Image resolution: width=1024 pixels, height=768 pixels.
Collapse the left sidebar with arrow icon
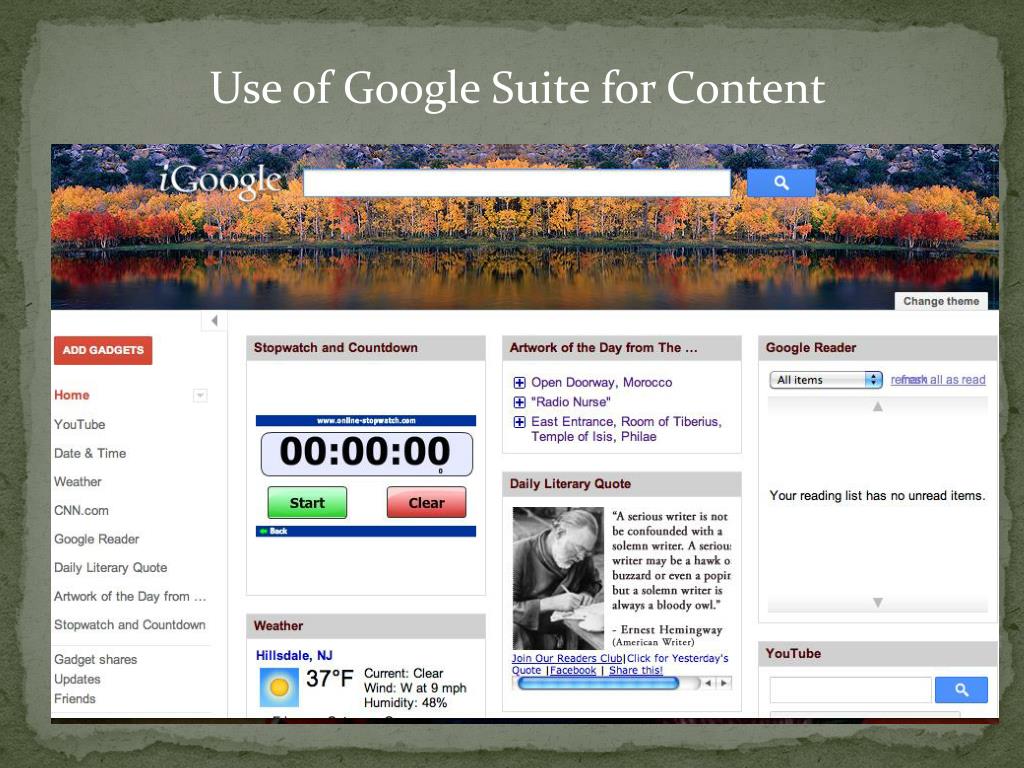tap(214, 321)
